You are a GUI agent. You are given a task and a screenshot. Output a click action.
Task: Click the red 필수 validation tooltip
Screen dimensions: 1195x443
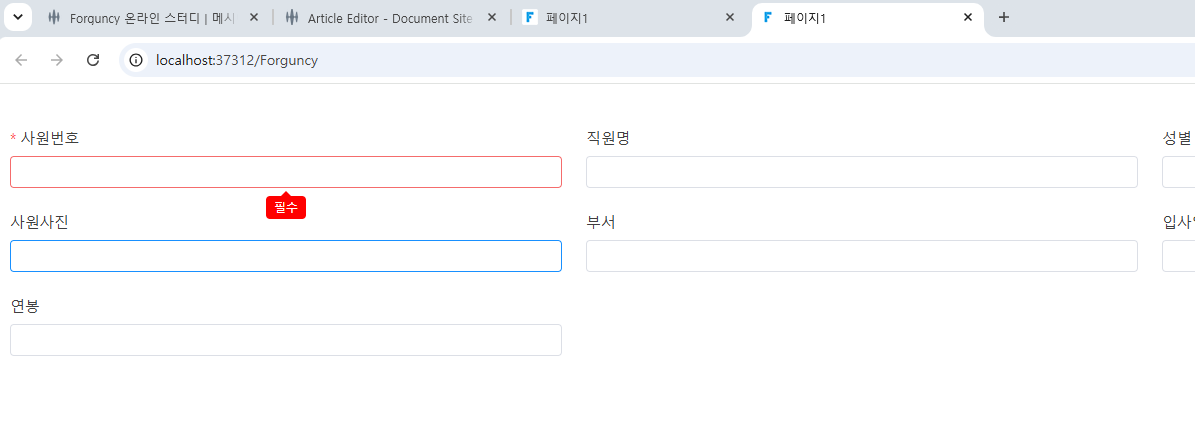coord(286,207)
